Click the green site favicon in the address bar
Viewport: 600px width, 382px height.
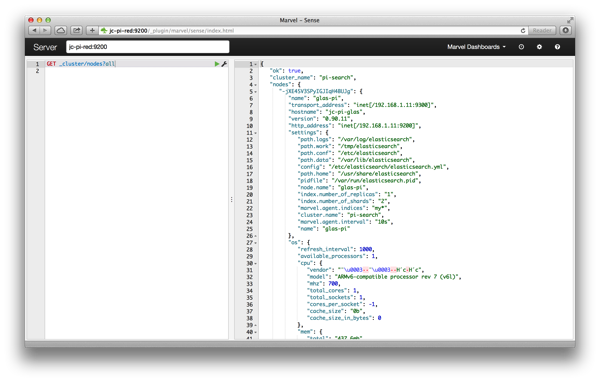pyautogui.click(x=104, y=30)
